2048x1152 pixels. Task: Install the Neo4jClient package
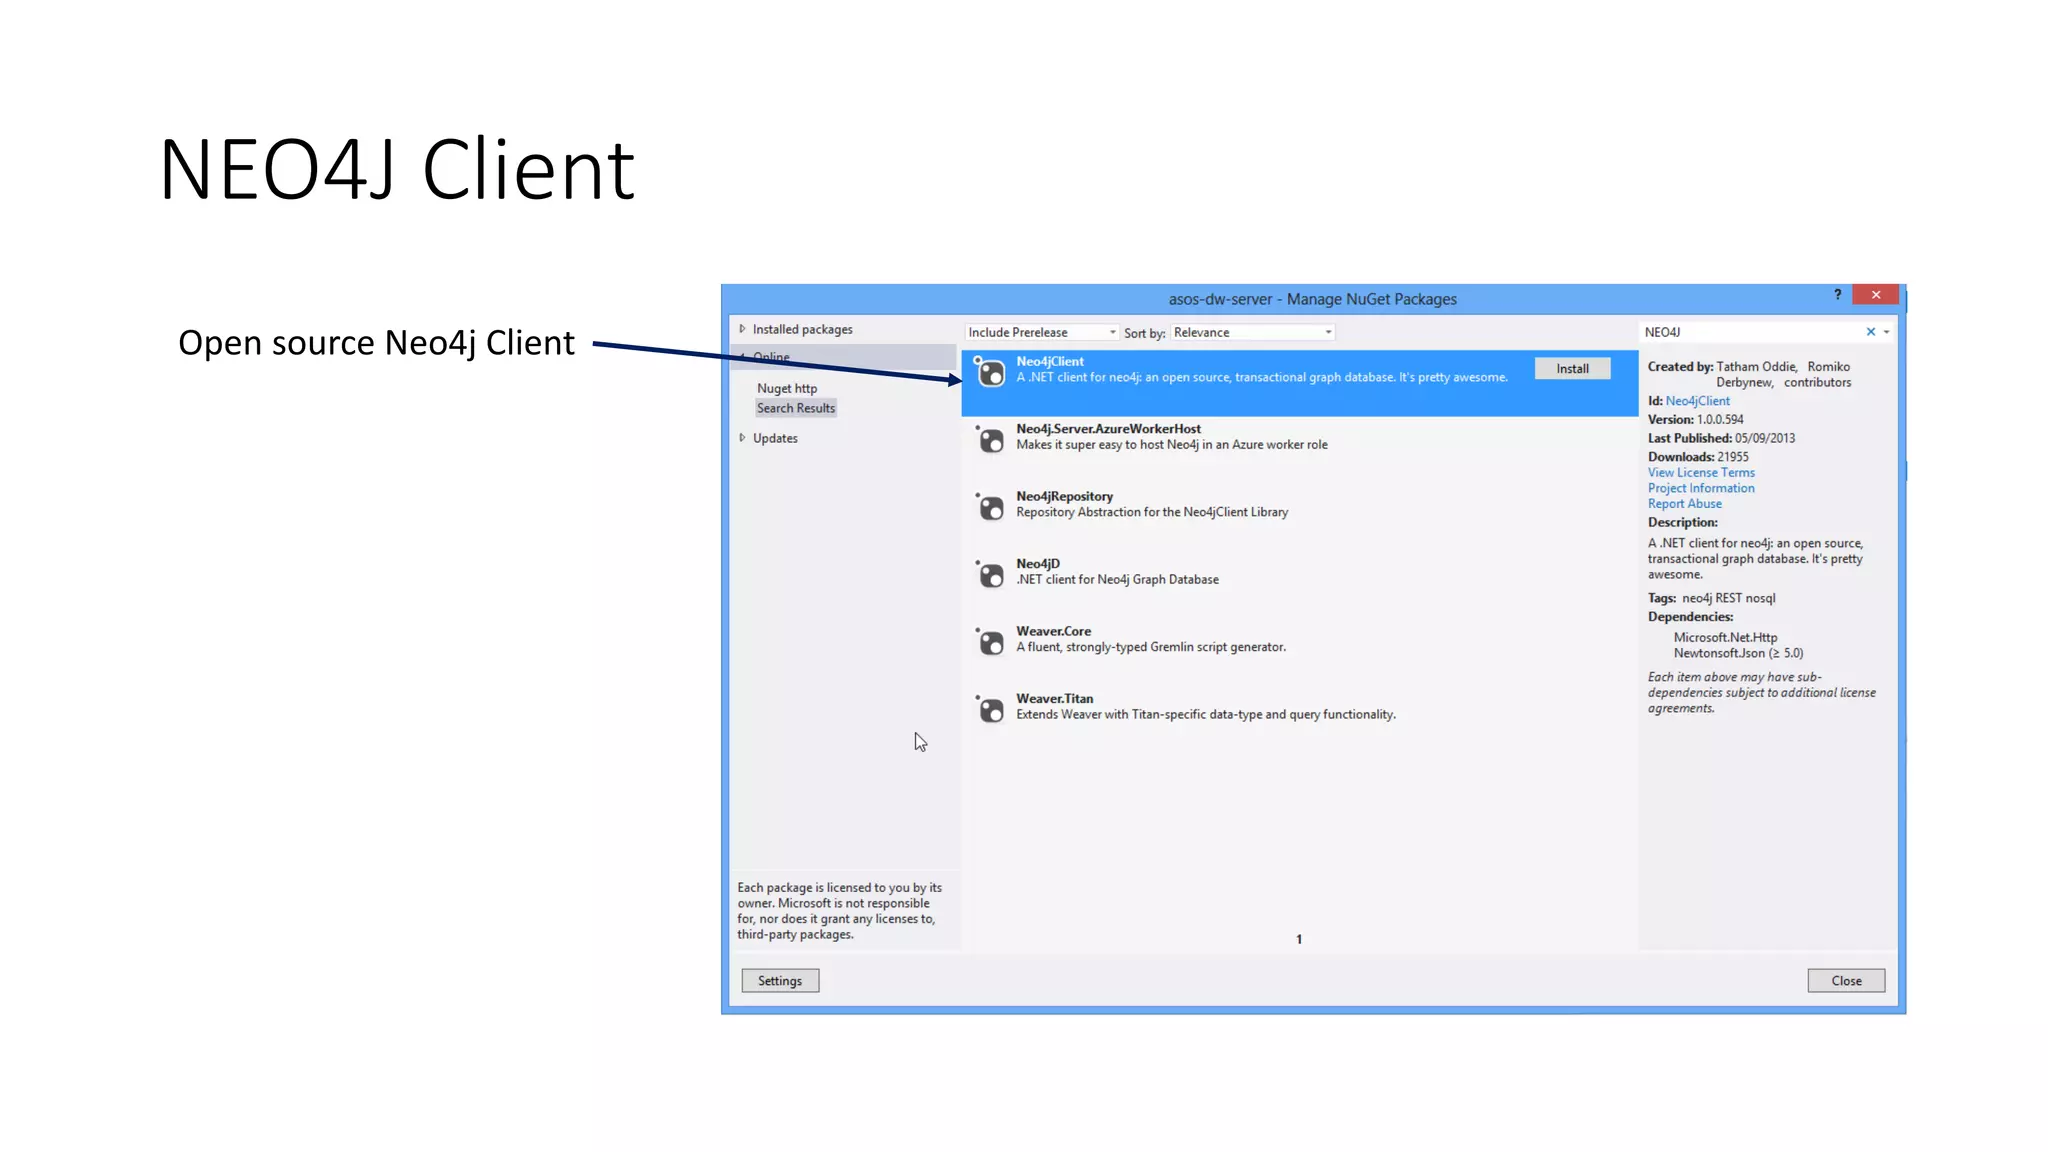pos(1572,369)
